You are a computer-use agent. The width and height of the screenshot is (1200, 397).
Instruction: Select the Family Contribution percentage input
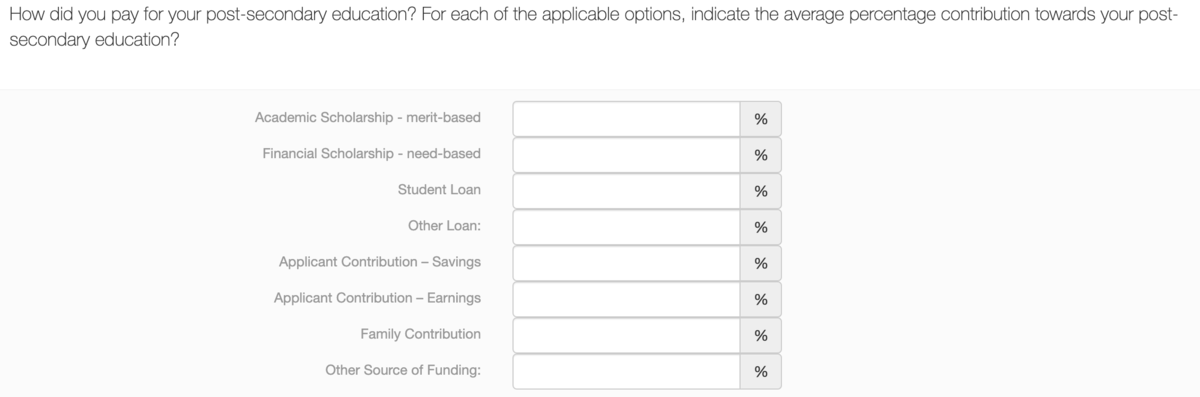tap(627, 335)
